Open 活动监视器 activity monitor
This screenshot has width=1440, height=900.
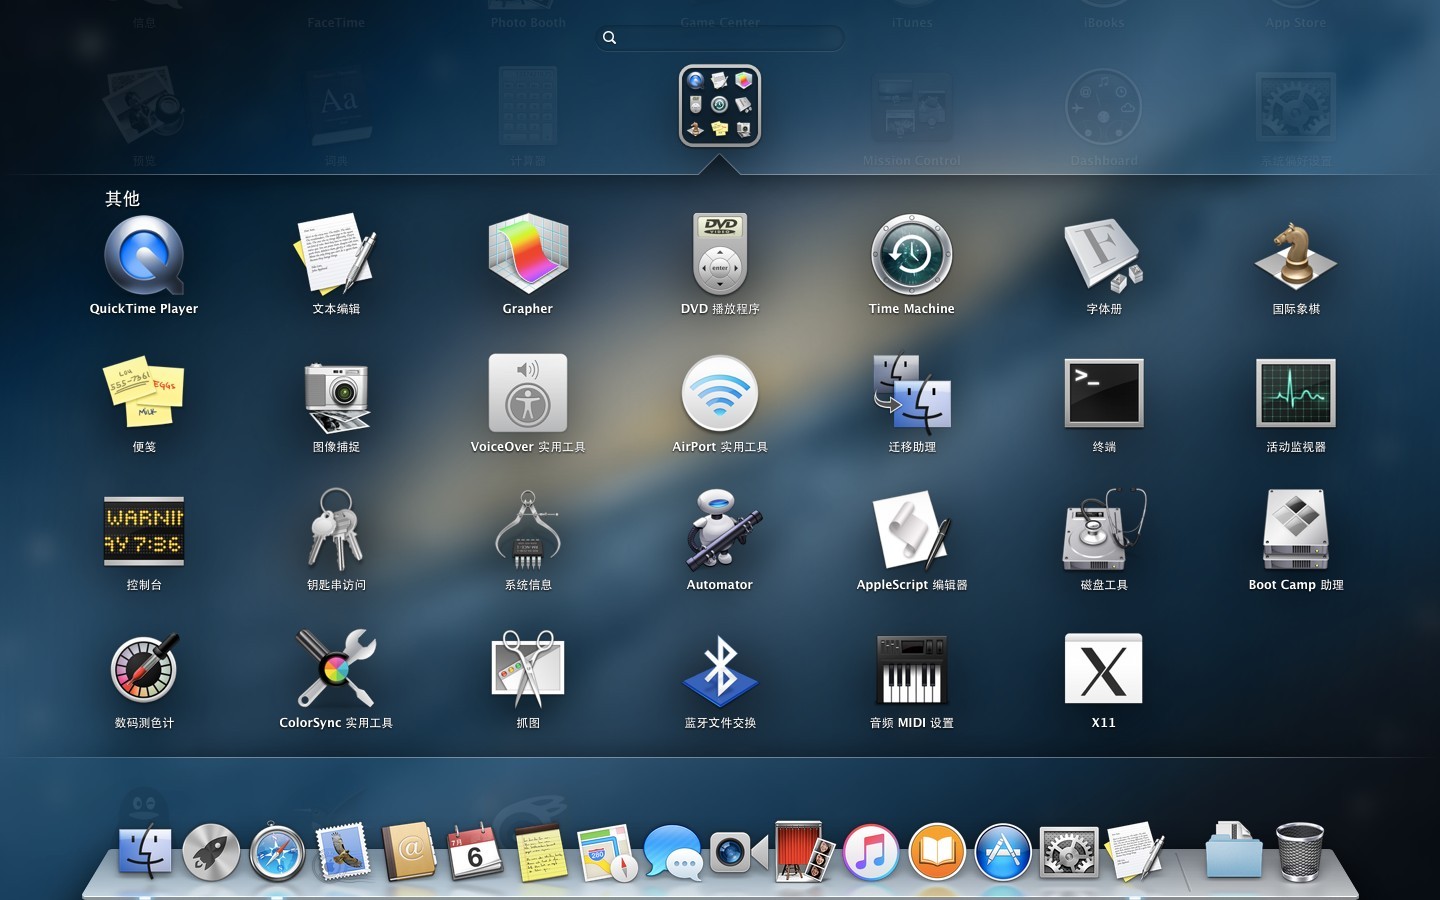[1296, 393]
